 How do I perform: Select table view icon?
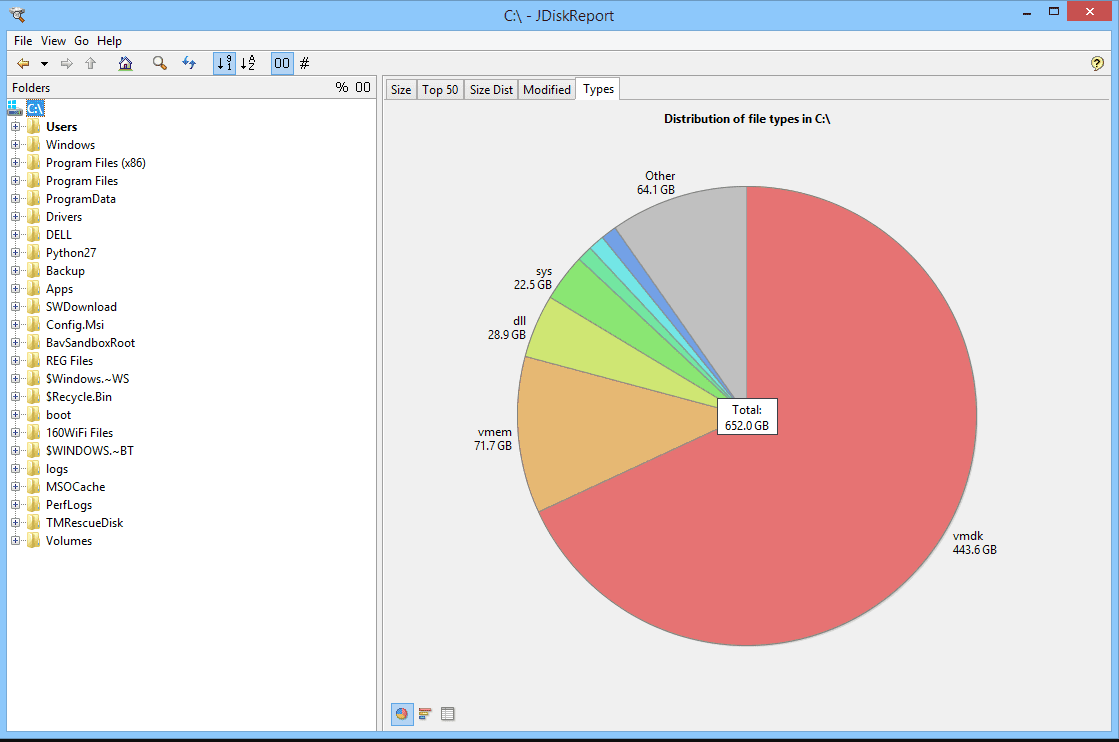click(447, 713)
